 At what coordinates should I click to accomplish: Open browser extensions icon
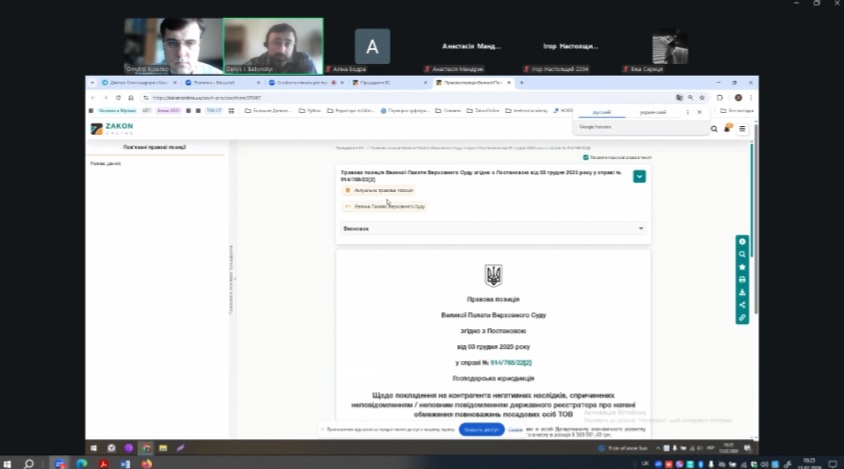[x=720, y=97]
